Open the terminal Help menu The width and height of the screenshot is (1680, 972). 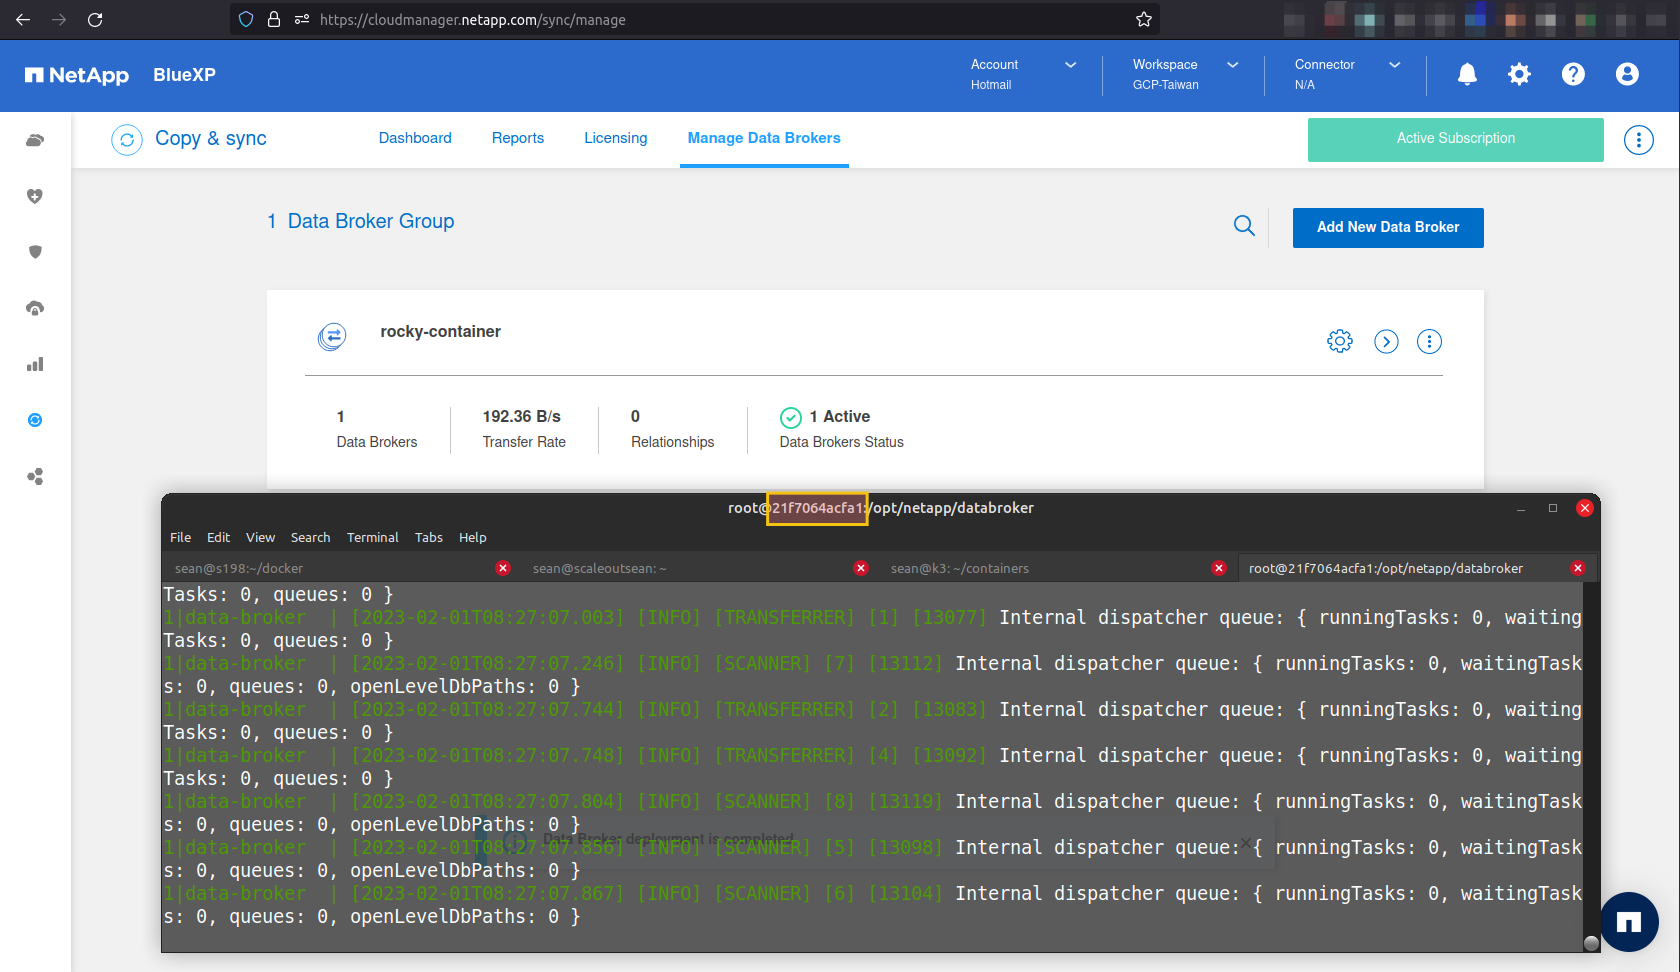[472, 537]
